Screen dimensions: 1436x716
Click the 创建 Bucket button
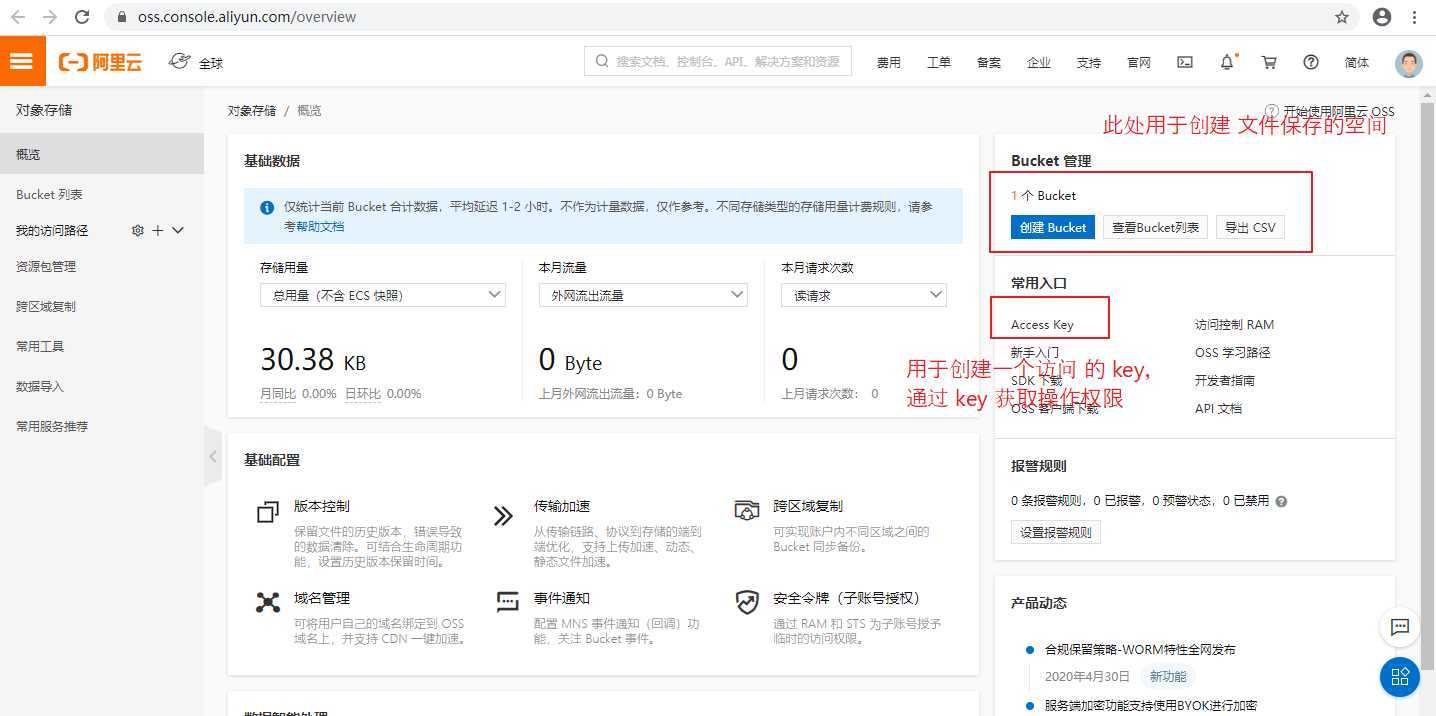click(x=1053, y=227)
